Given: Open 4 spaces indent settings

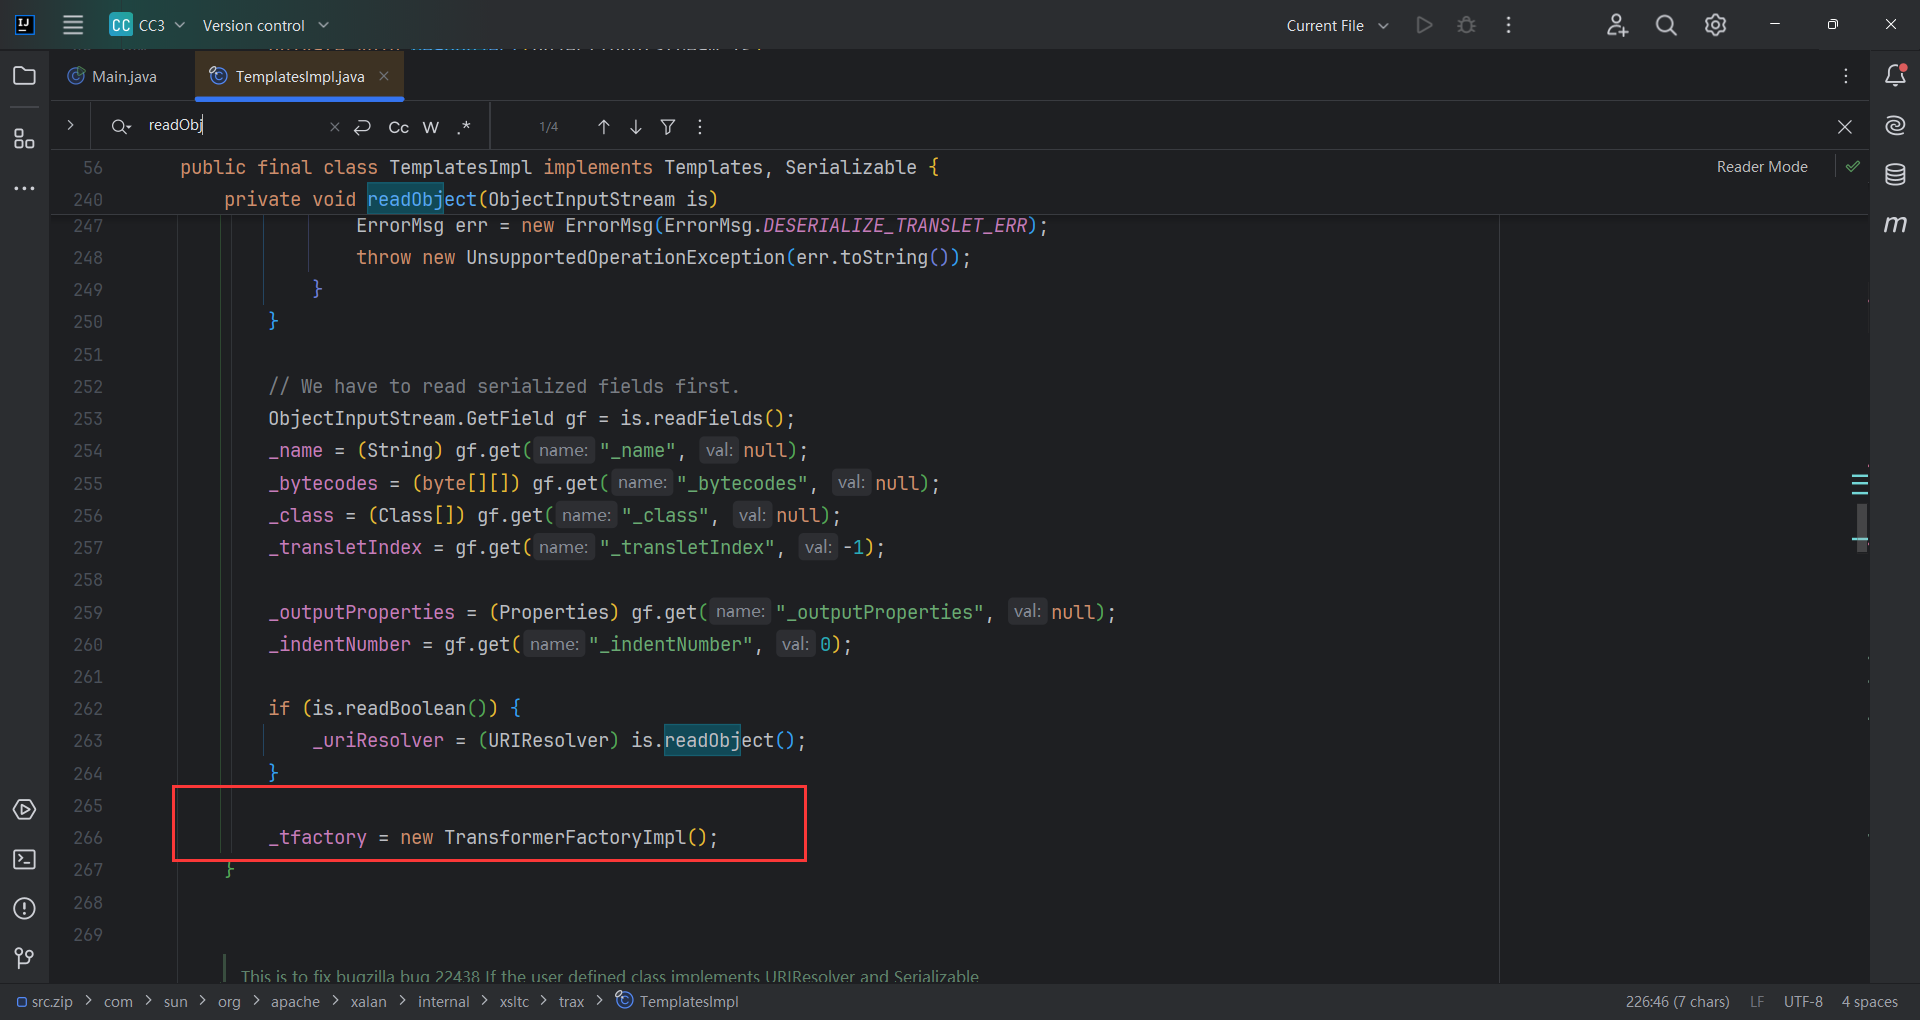Looking at the screenshot, I should click(x=1869, y=1001).
